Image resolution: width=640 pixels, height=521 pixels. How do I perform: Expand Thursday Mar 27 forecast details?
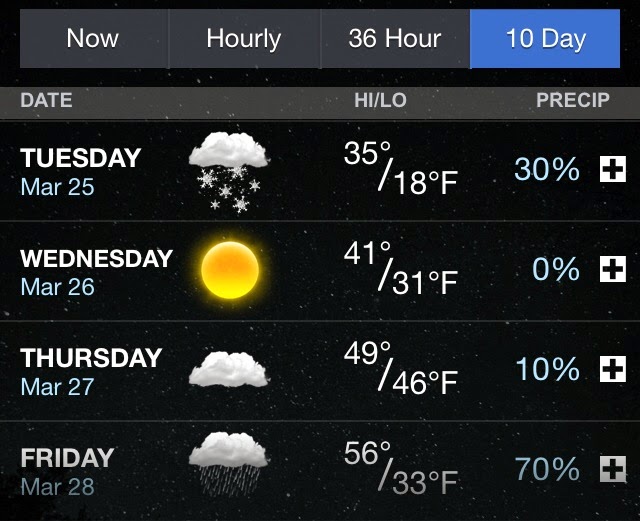[x=611, y=370]
